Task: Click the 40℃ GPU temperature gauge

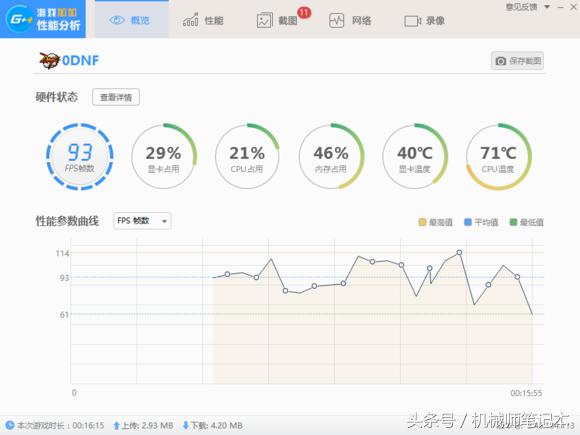Action: click(415, 157)
